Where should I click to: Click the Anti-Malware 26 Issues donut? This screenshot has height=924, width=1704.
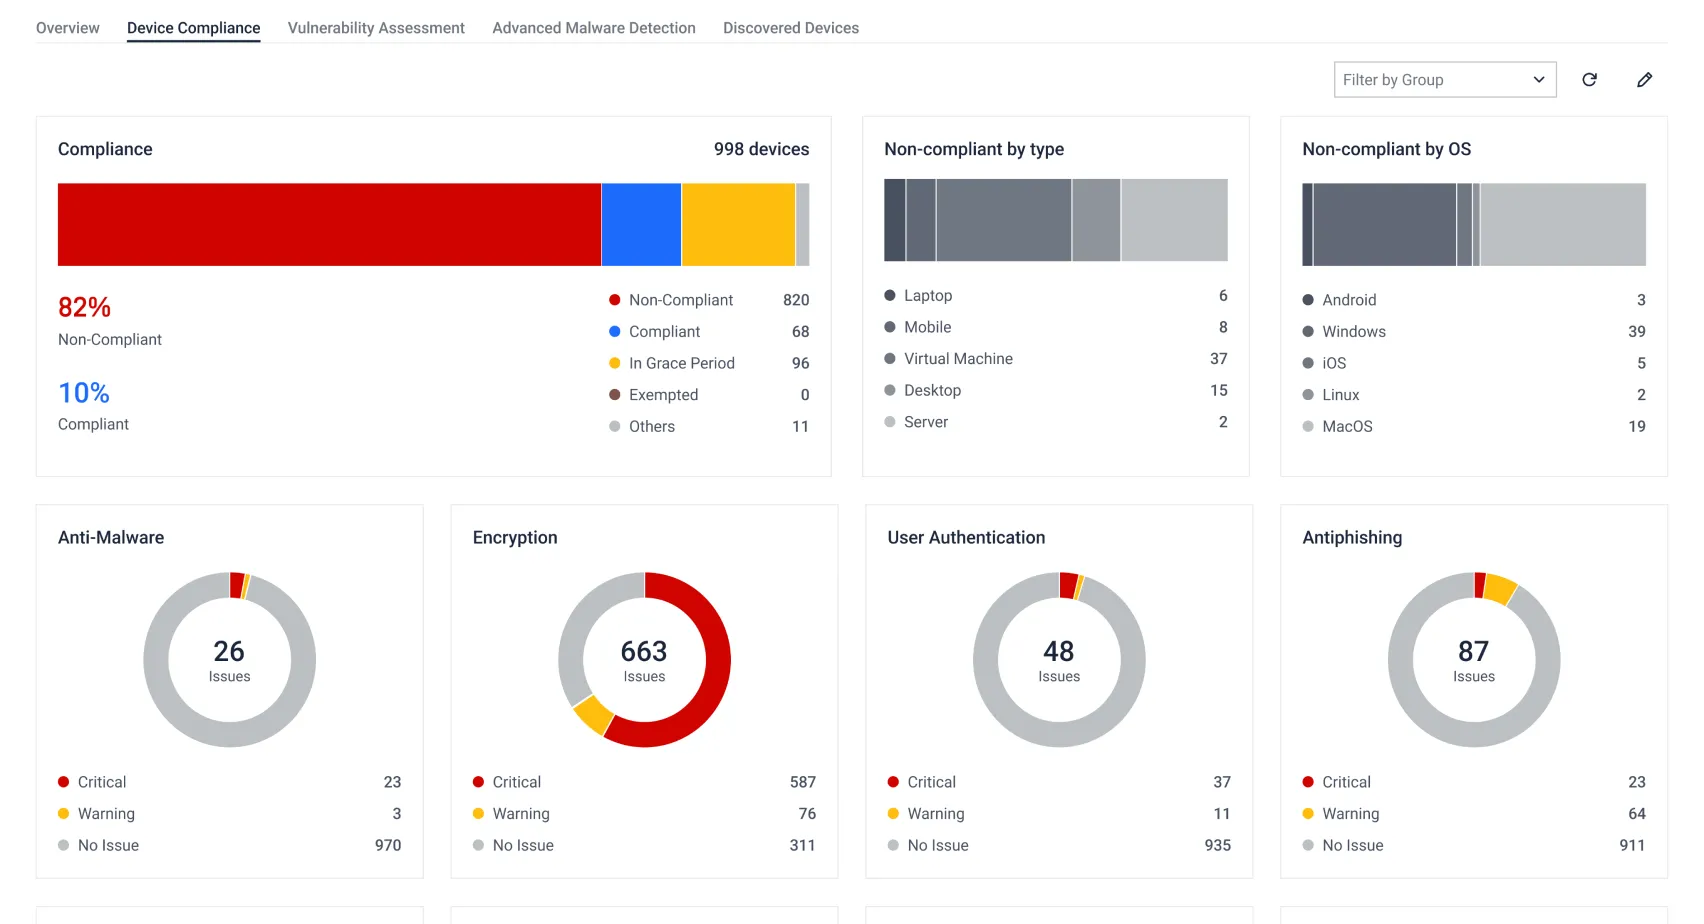click(229, 660)
